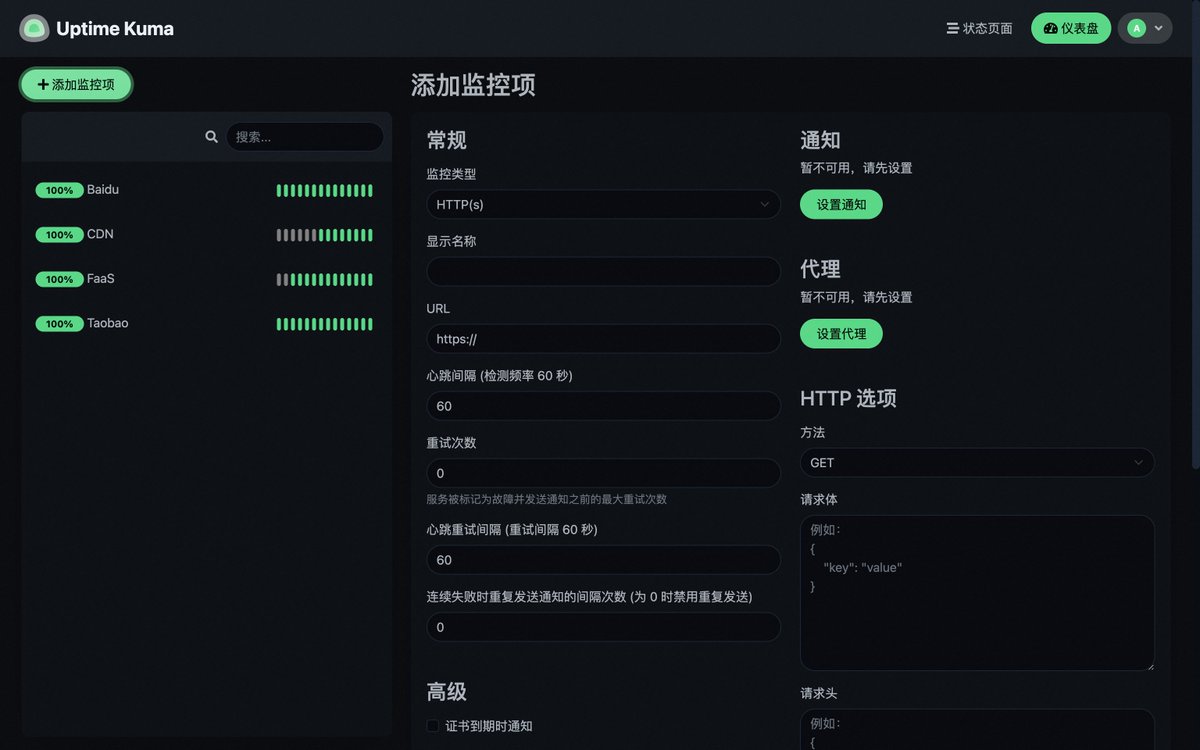This screenshot has width=1200, height=750.
Task: Click the 设置通知 button
Action: pos(841,205)
